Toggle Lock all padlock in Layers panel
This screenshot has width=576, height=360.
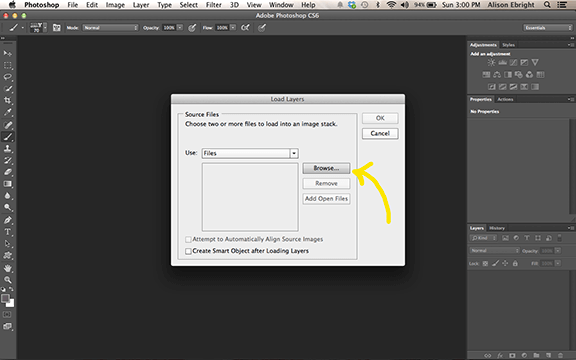[515, 263]
